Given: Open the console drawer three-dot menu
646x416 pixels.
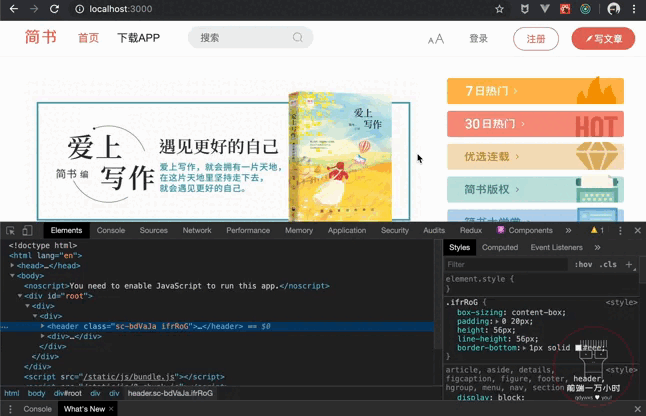Looking at the screenshot, I should pyautogui.click(x=10, y=409).
